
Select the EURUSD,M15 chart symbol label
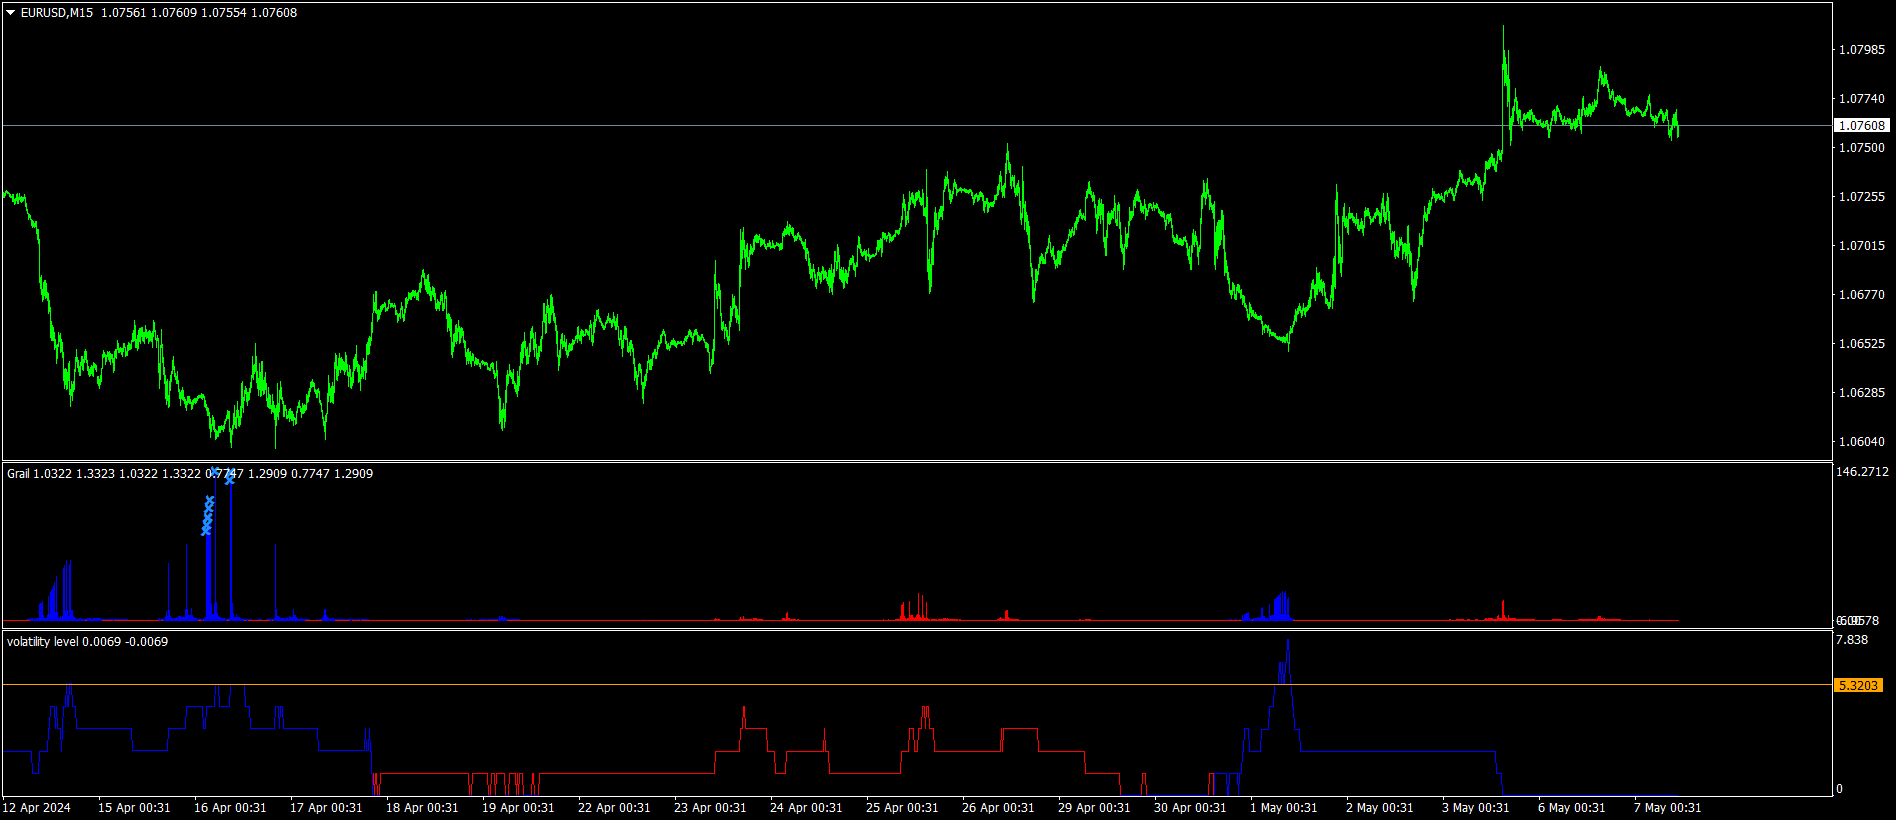57,13
